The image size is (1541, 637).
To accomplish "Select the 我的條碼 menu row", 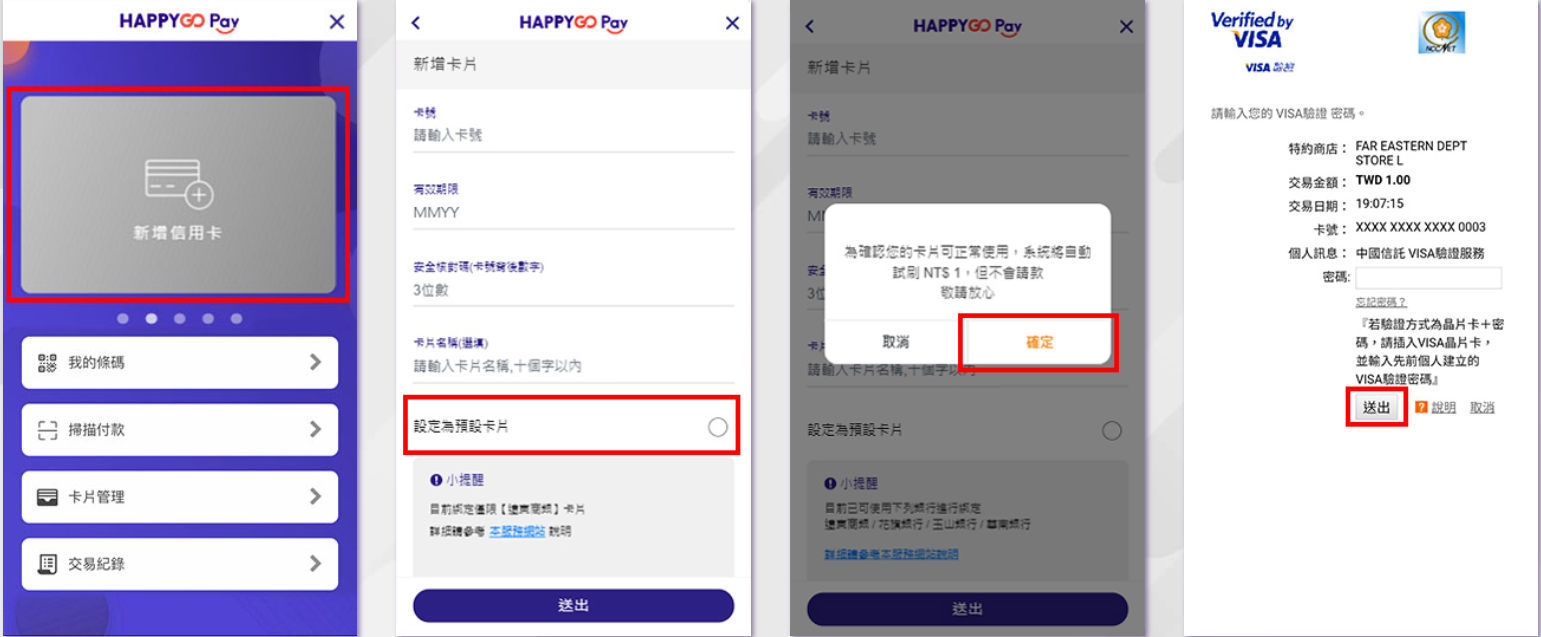I will click(180, 363).
